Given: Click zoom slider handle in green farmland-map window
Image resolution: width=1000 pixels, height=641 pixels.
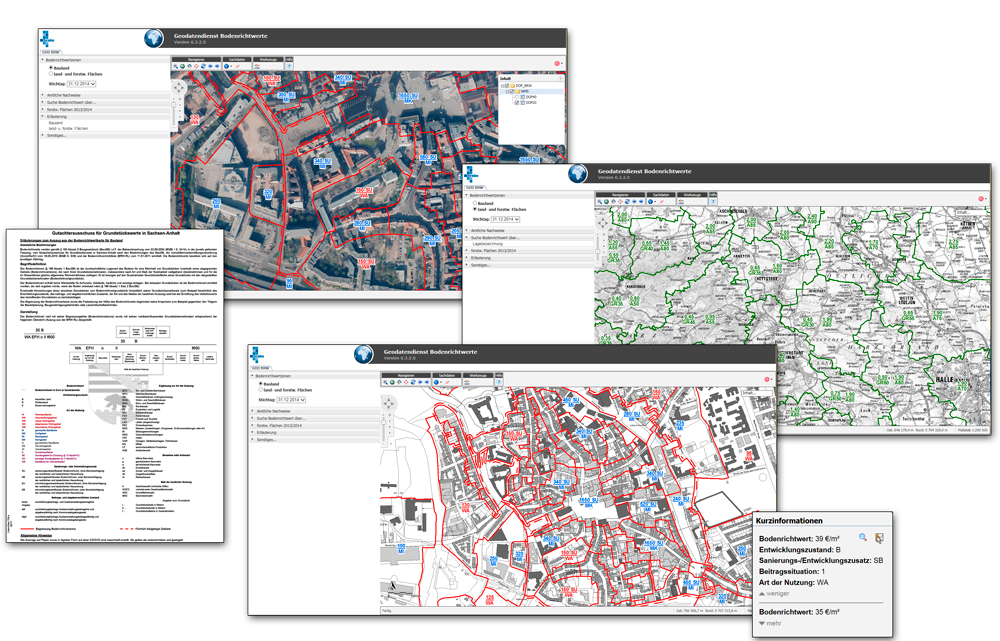Looking at the screenshot, I should tap(598, 251).
